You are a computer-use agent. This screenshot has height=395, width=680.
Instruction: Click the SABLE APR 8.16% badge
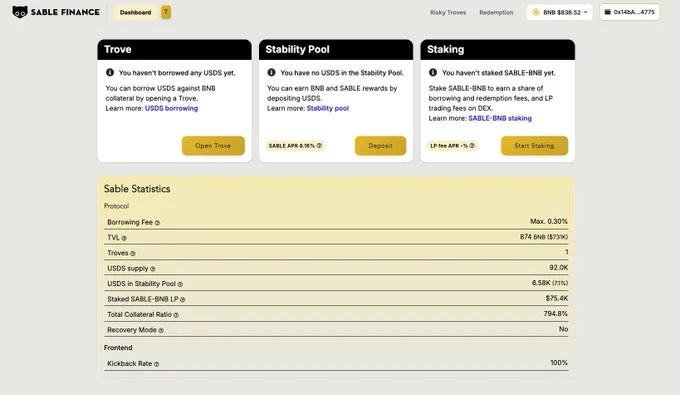pyautogui.click(x=295, y=146)
